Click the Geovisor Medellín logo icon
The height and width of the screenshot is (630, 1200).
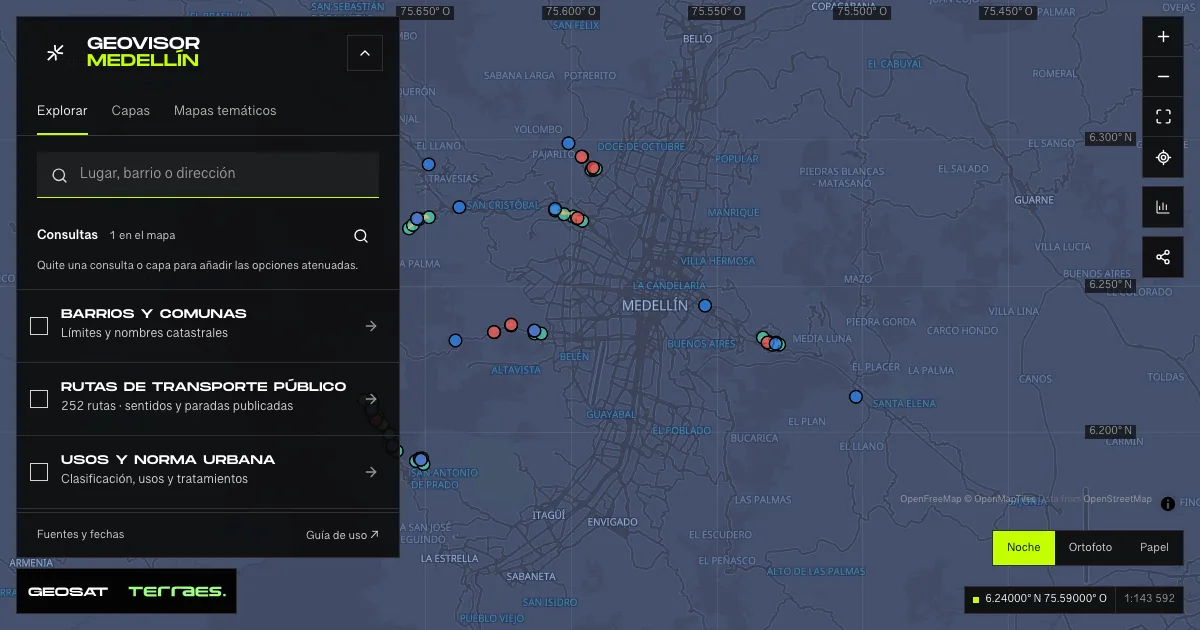click(x=56, y=53)
